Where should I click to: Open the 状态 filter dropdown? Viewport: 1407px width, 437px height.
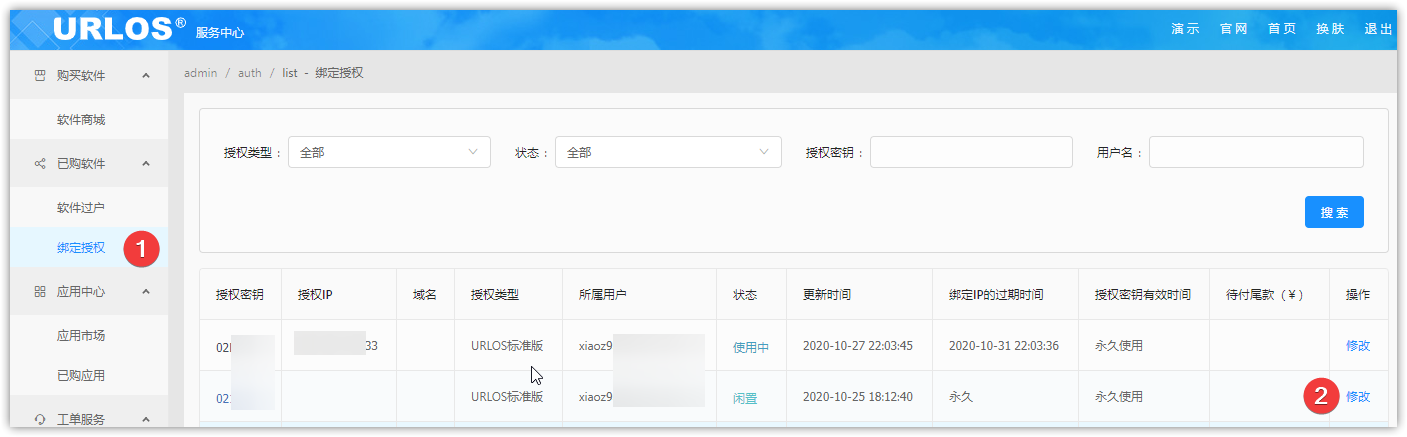[x=667, y=152]
